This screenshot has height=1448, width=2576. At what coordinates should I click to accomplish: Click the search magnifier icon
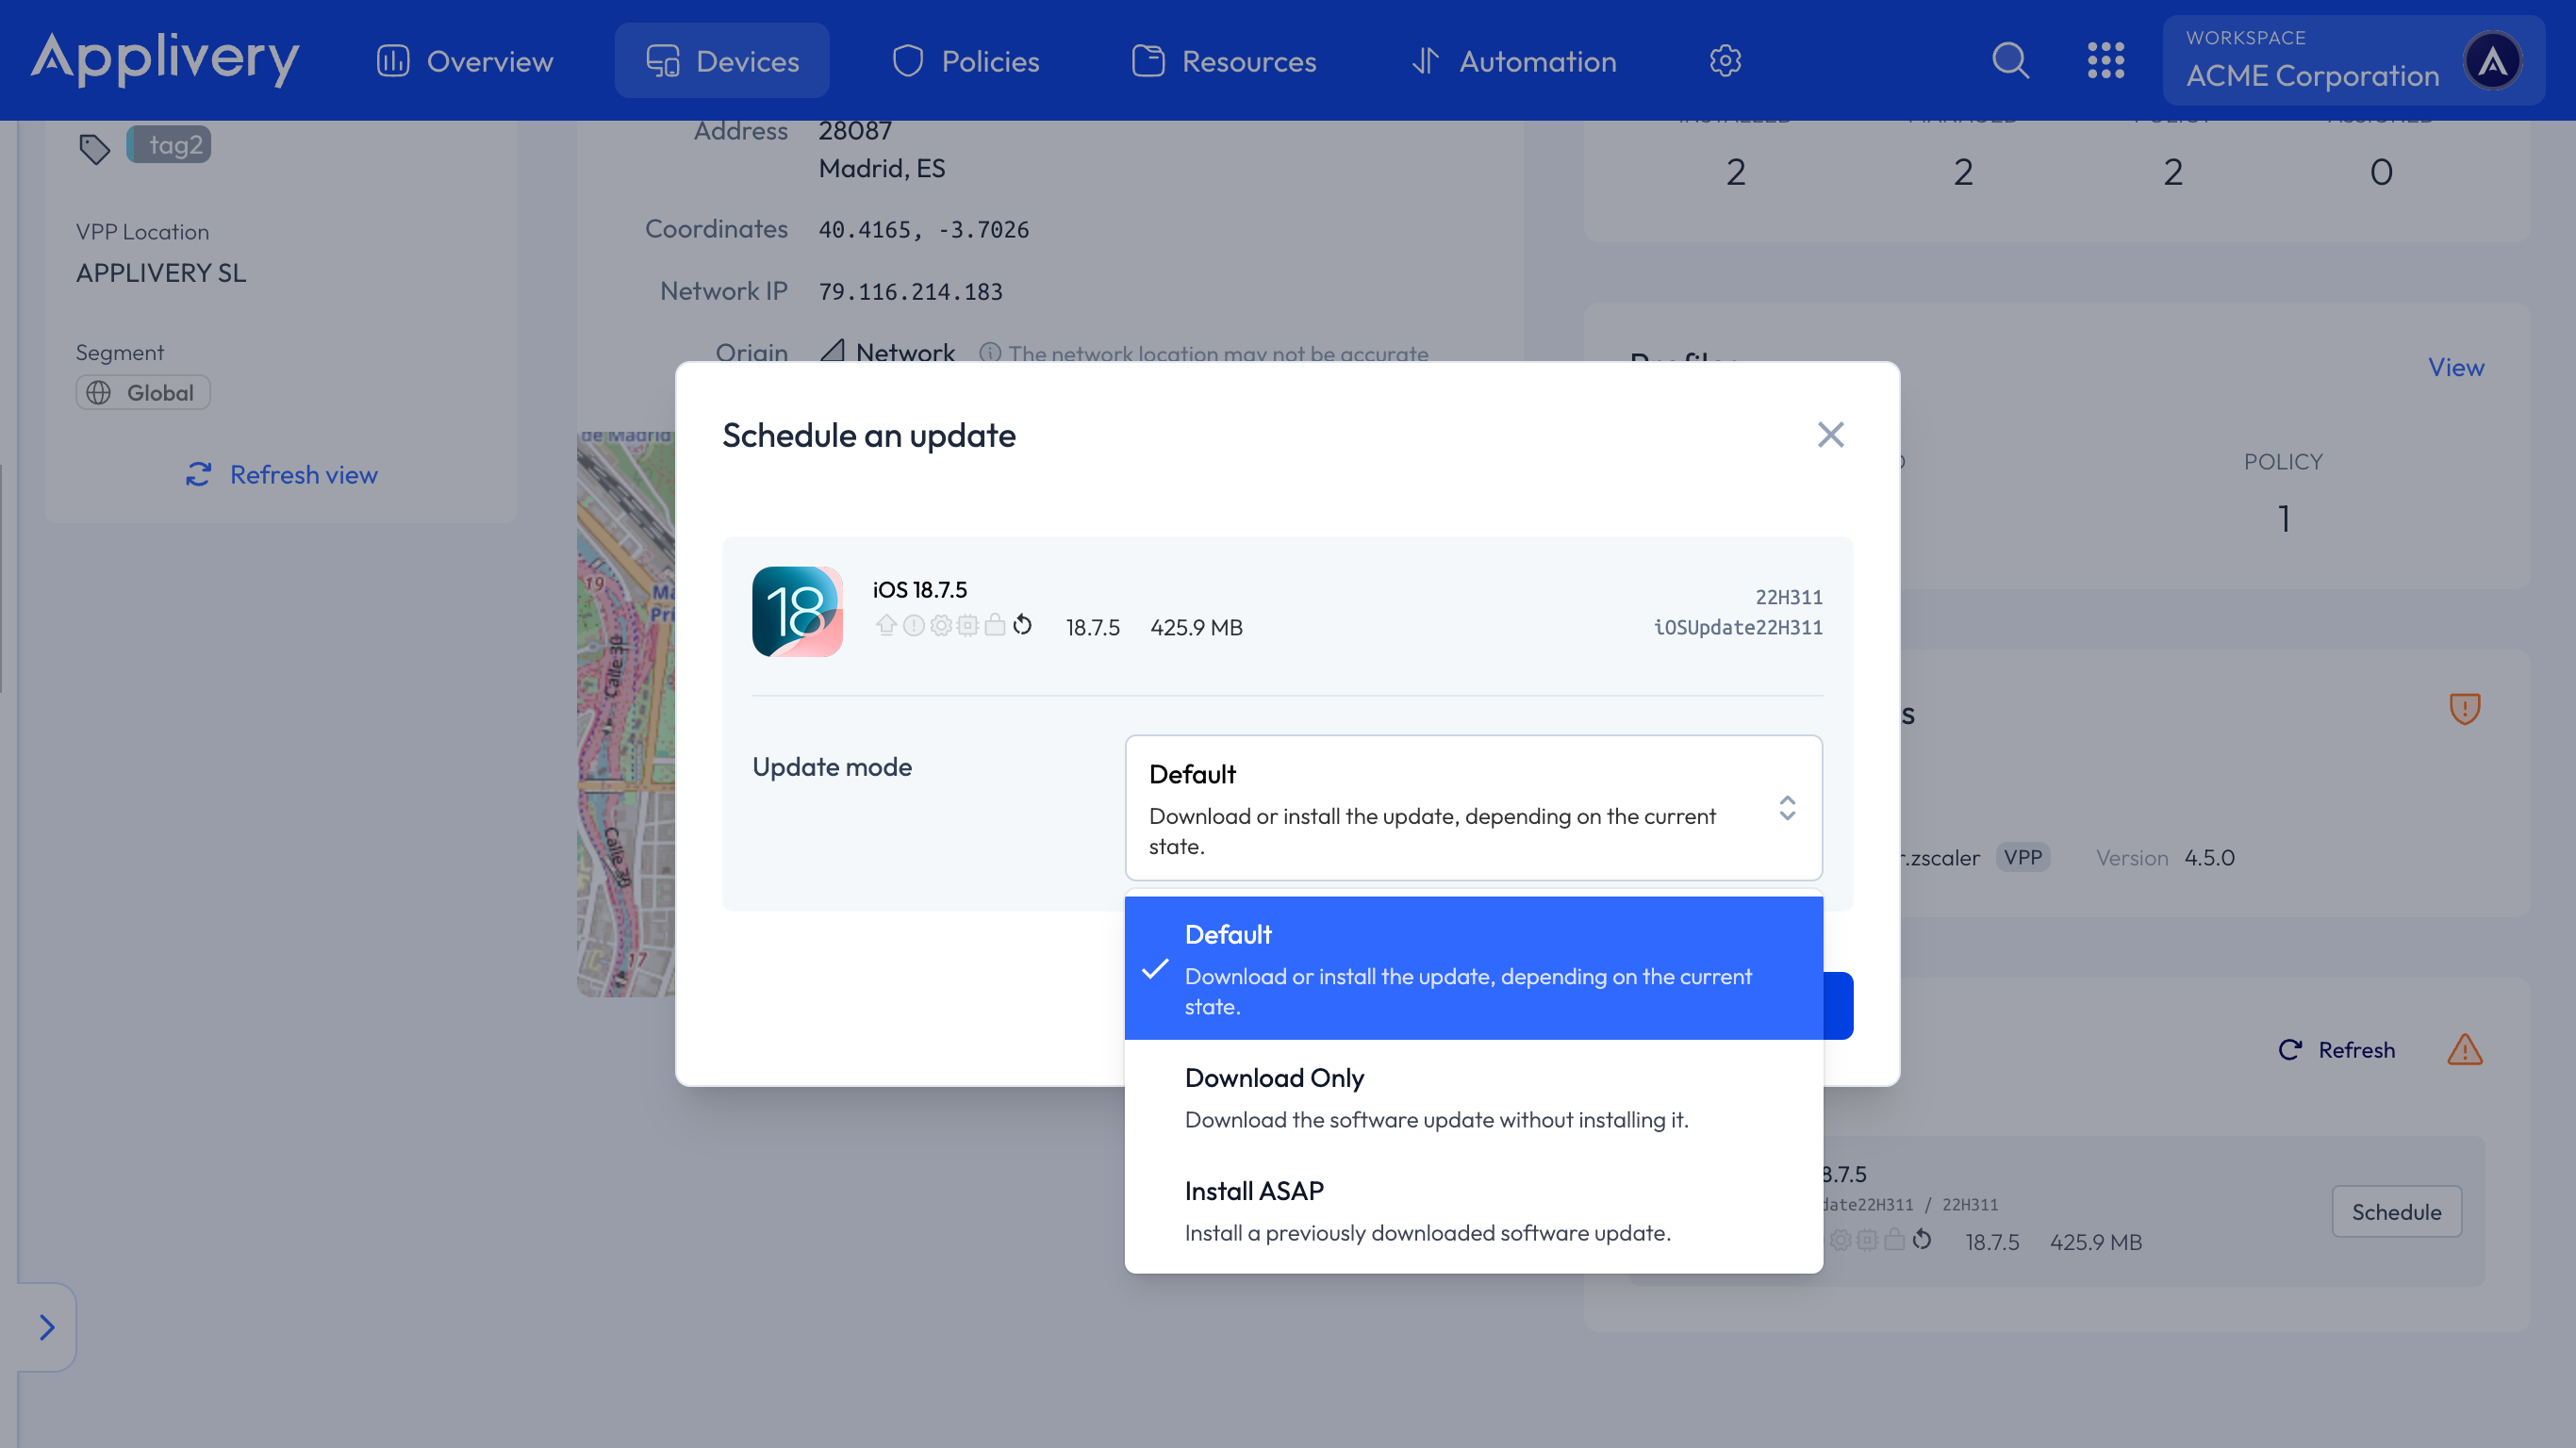click(x=2010, y=60)
